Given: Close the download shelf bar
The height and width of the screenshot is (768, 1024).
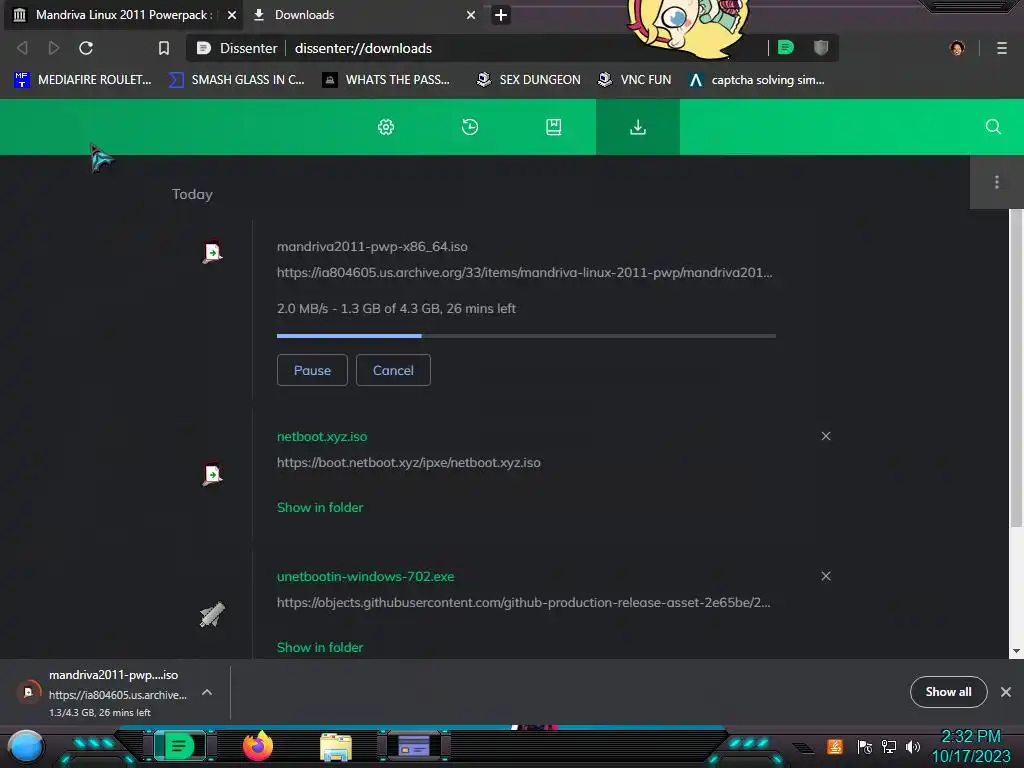Looking at the screenshot, I should pyautogui.click(x=1006, y=692).
